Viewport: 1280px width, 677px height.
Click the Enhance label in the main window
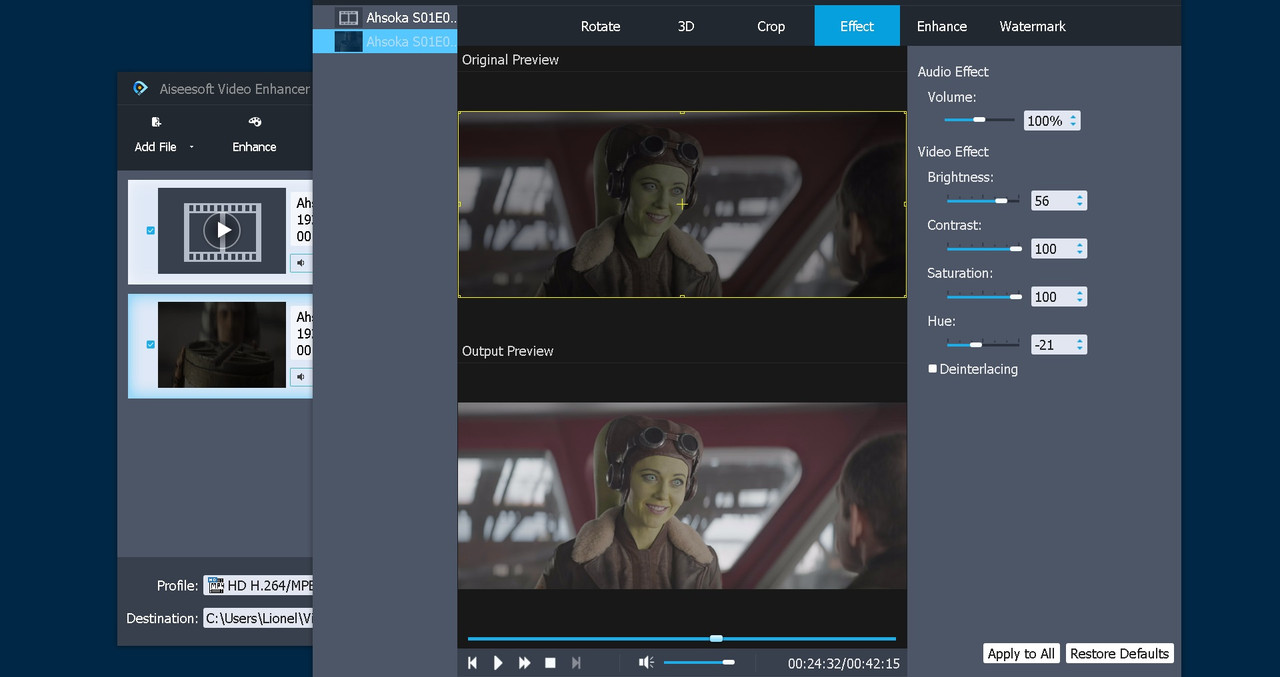pyautogui.click(x=254, y=147)
